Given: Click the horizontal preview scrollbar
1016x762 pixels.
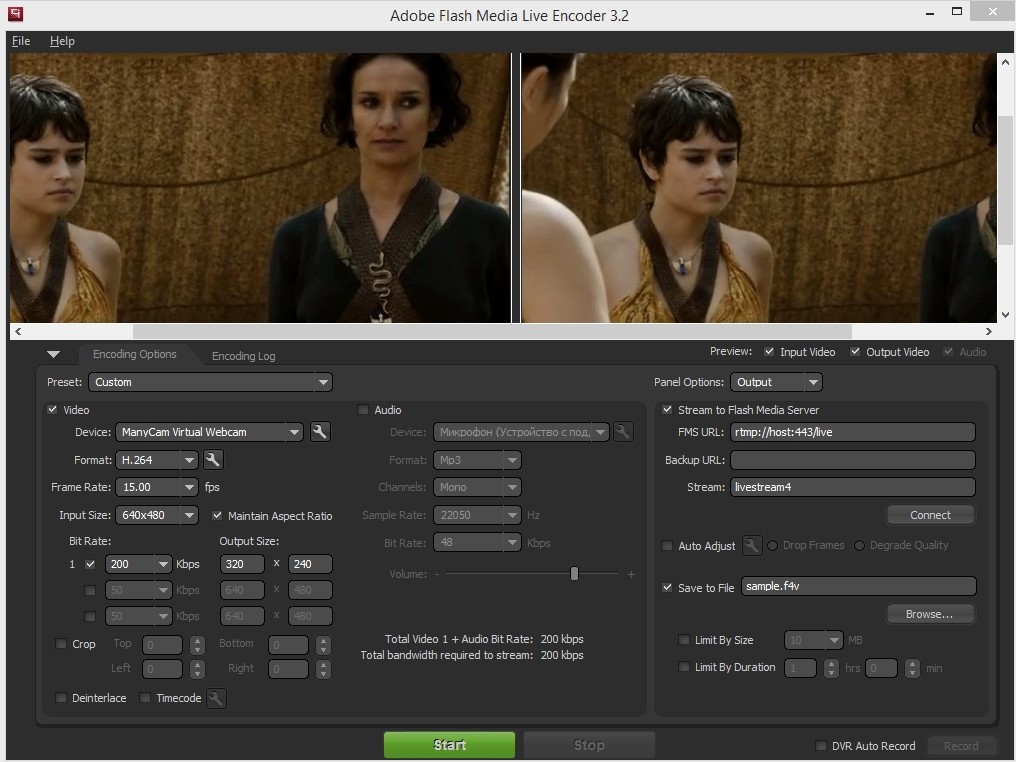Looking at the screenshot, I should coord(492,331).
